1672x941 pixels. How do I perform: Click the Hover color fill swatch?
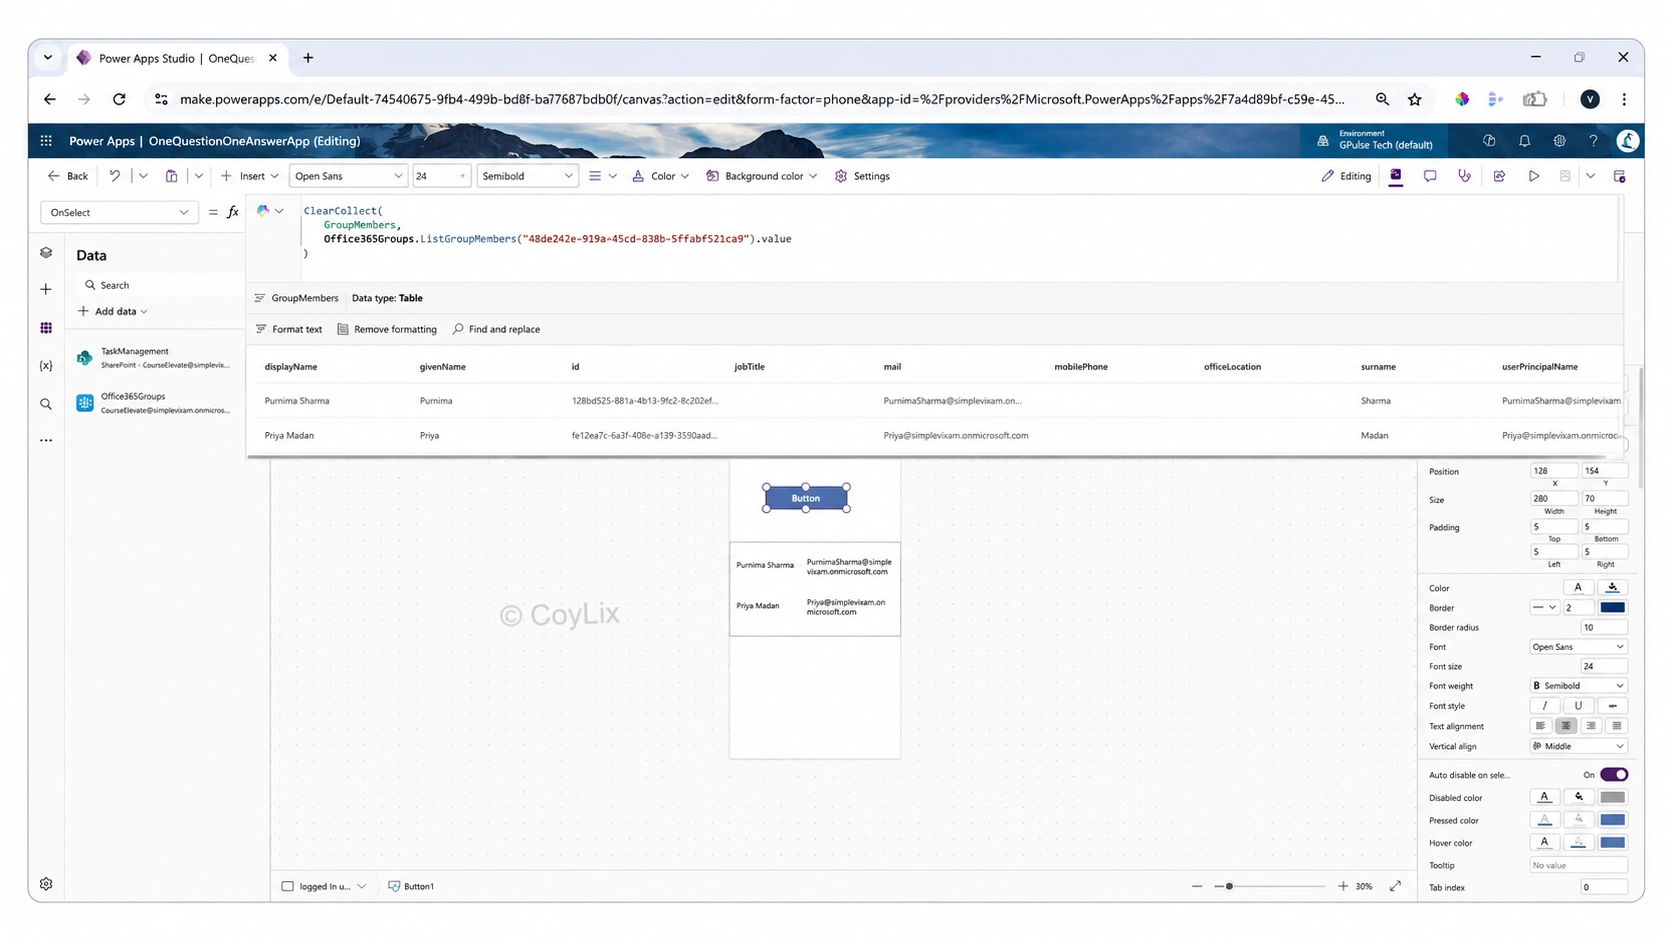[1612, 843]
